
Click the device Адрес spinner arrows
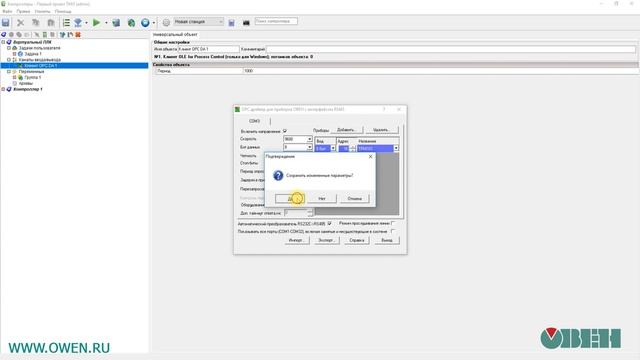click(x=353, y=149)
